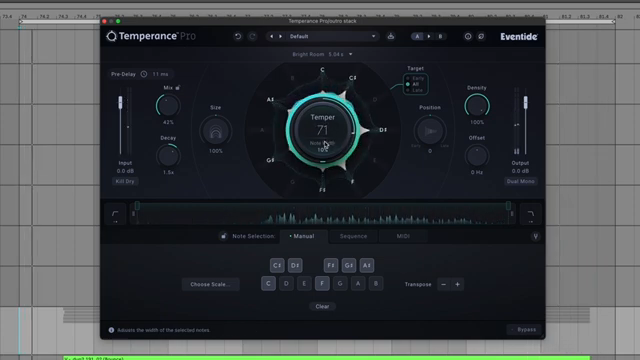Toggle the Note Selection lock icon

click(x=223, y=236)
